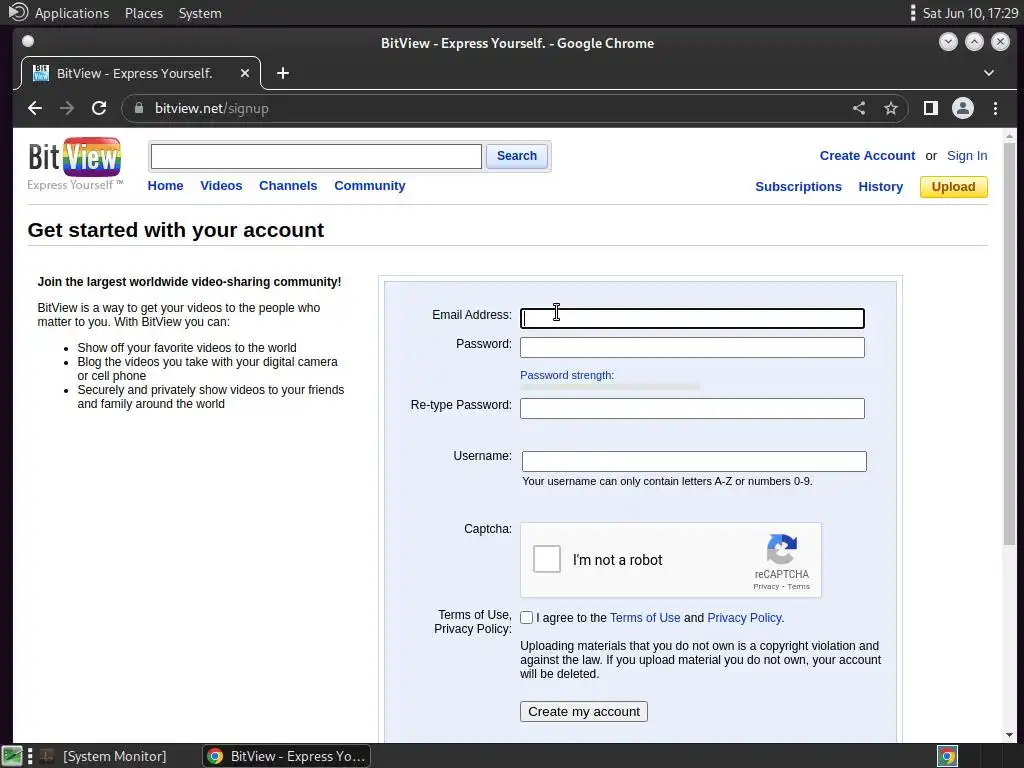
Task: Open a new tab with plus icon
Action: [283, 73]
